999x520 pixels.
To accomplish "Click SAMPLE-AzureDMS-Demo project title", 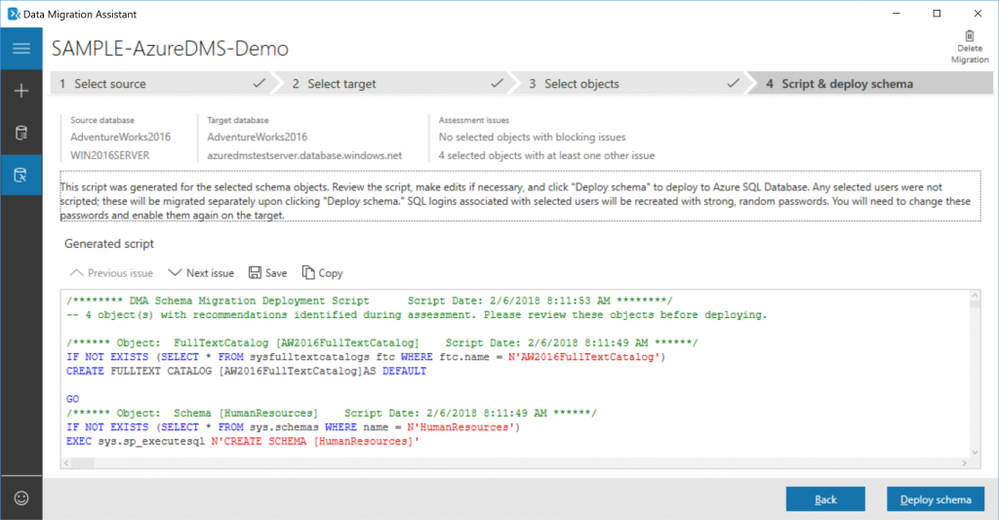I will pyautogui.click(x=170, y=48).
